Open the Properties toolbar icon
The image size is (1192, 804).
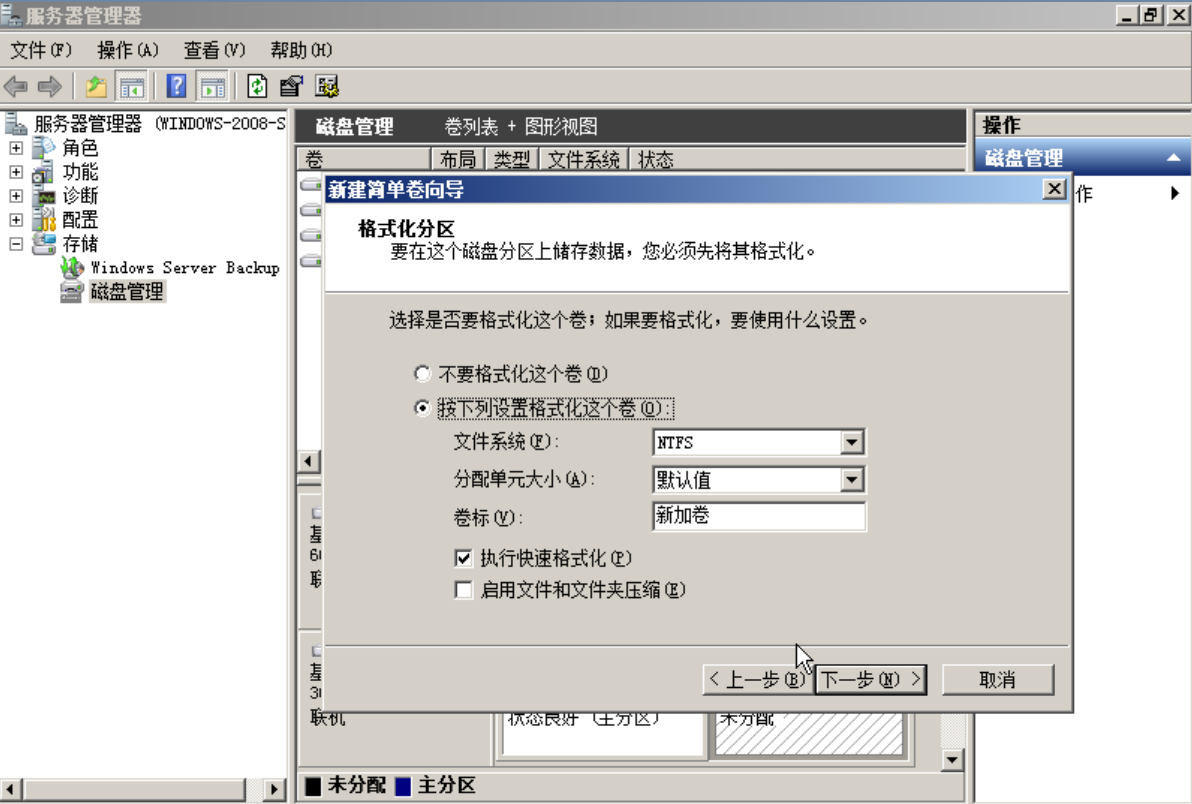(291, 87)
